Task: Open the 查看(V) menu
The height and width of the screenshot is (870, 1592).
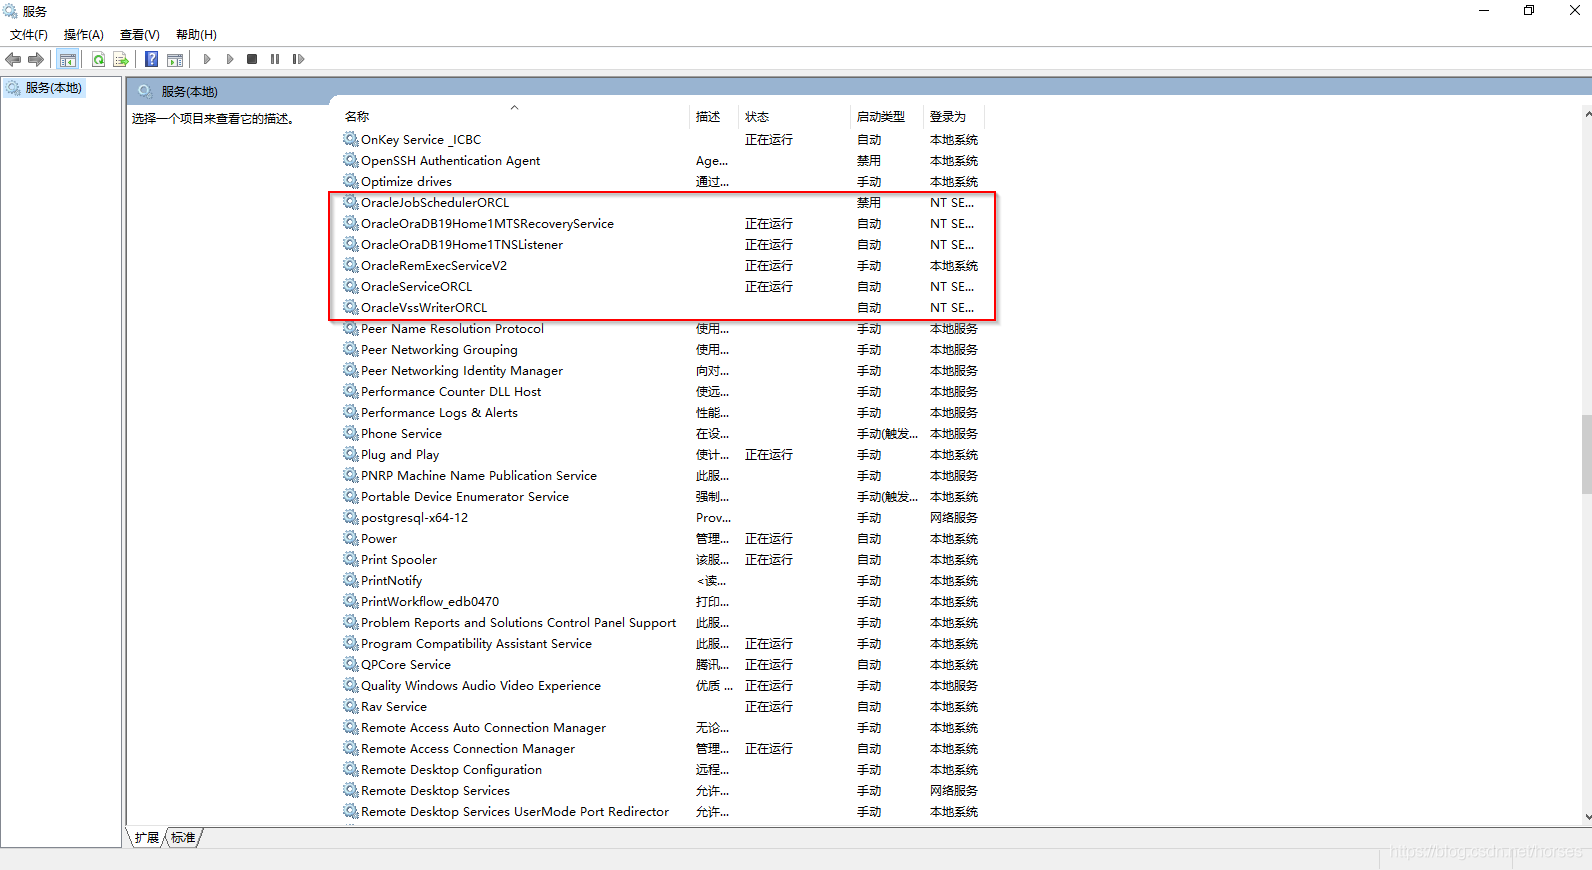Action: (140, 35)
